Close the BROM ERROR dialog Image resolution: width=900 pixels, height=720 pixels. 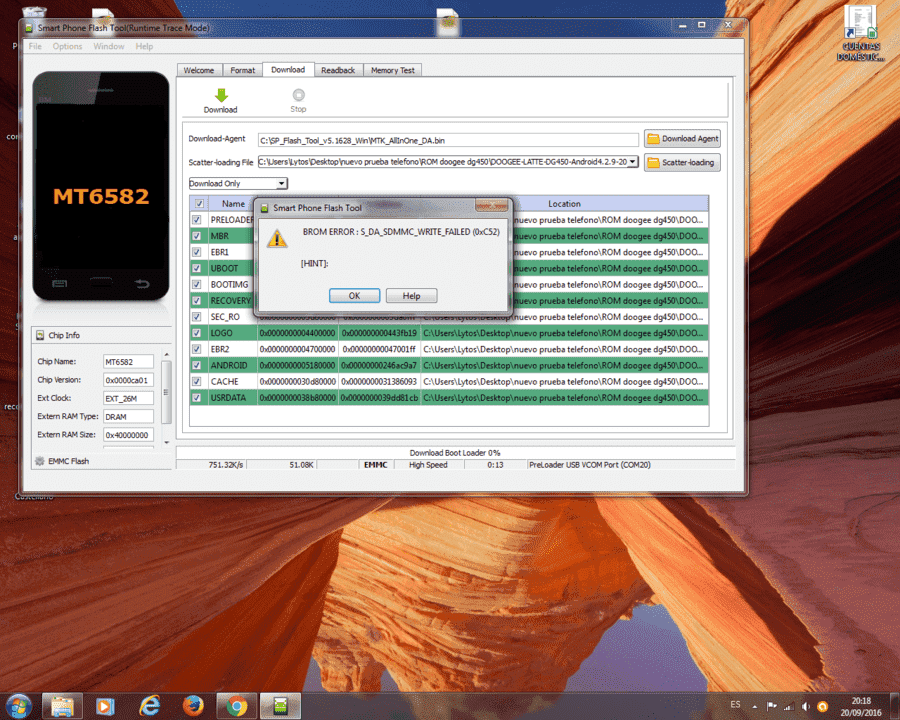pos(492,206)
